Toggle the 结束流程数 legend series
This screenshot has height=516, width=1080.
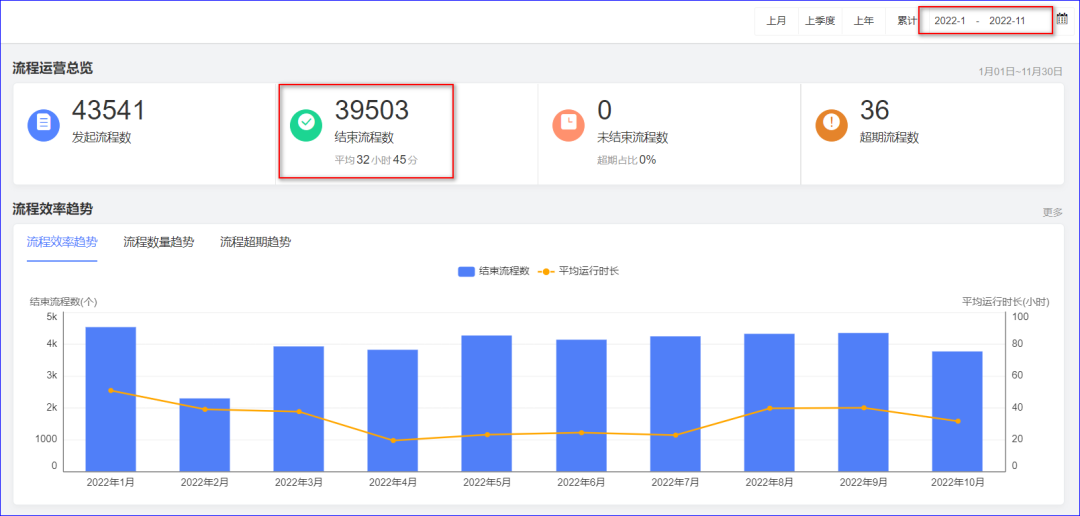pos(493,271)
